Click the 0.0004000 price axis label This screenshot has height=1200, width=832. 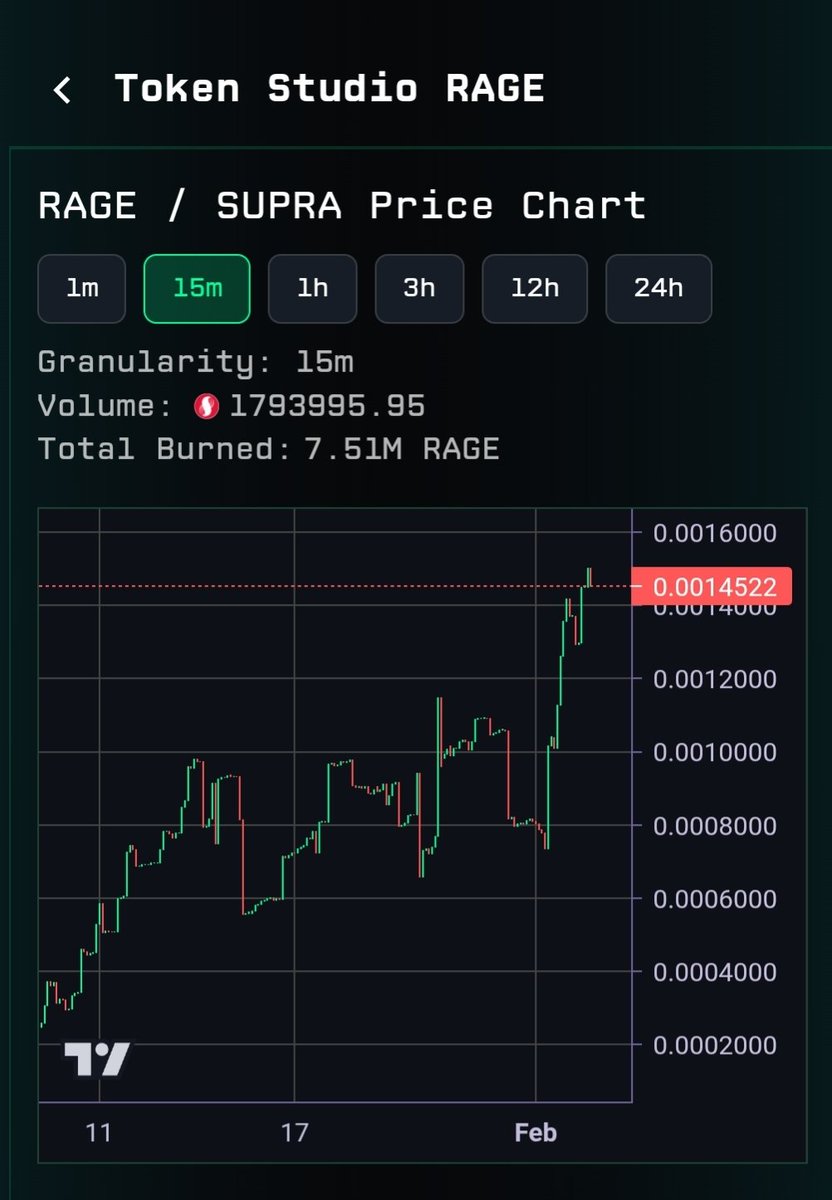[715, 972]
